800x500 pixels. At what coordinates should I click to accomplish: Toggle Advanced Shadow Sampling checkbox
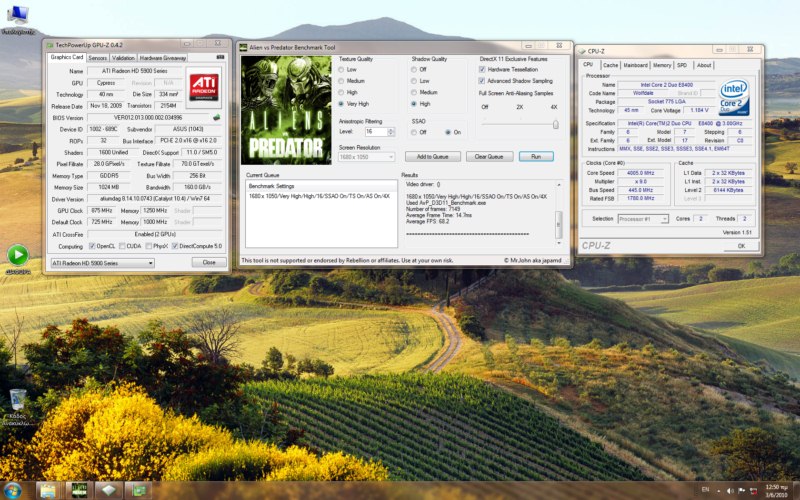point(482,81)
